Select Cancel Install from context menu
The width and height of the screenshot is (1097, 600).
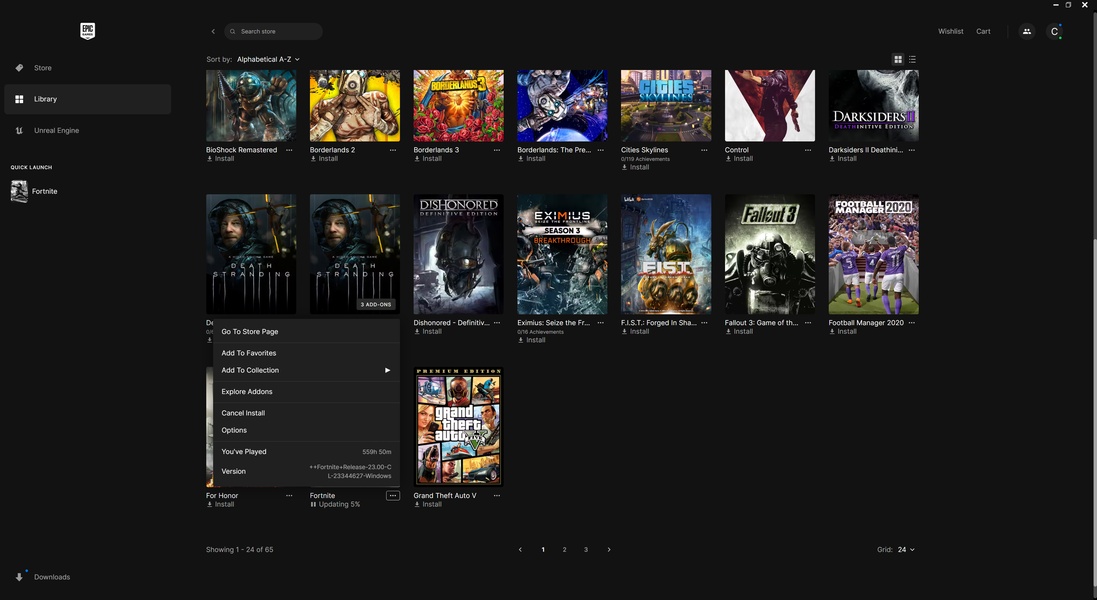(243, 413)
